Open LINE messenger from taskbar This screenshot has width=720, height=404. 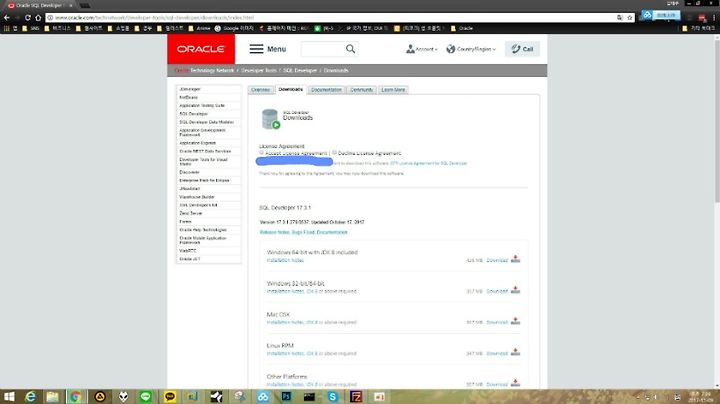(146, 397)
